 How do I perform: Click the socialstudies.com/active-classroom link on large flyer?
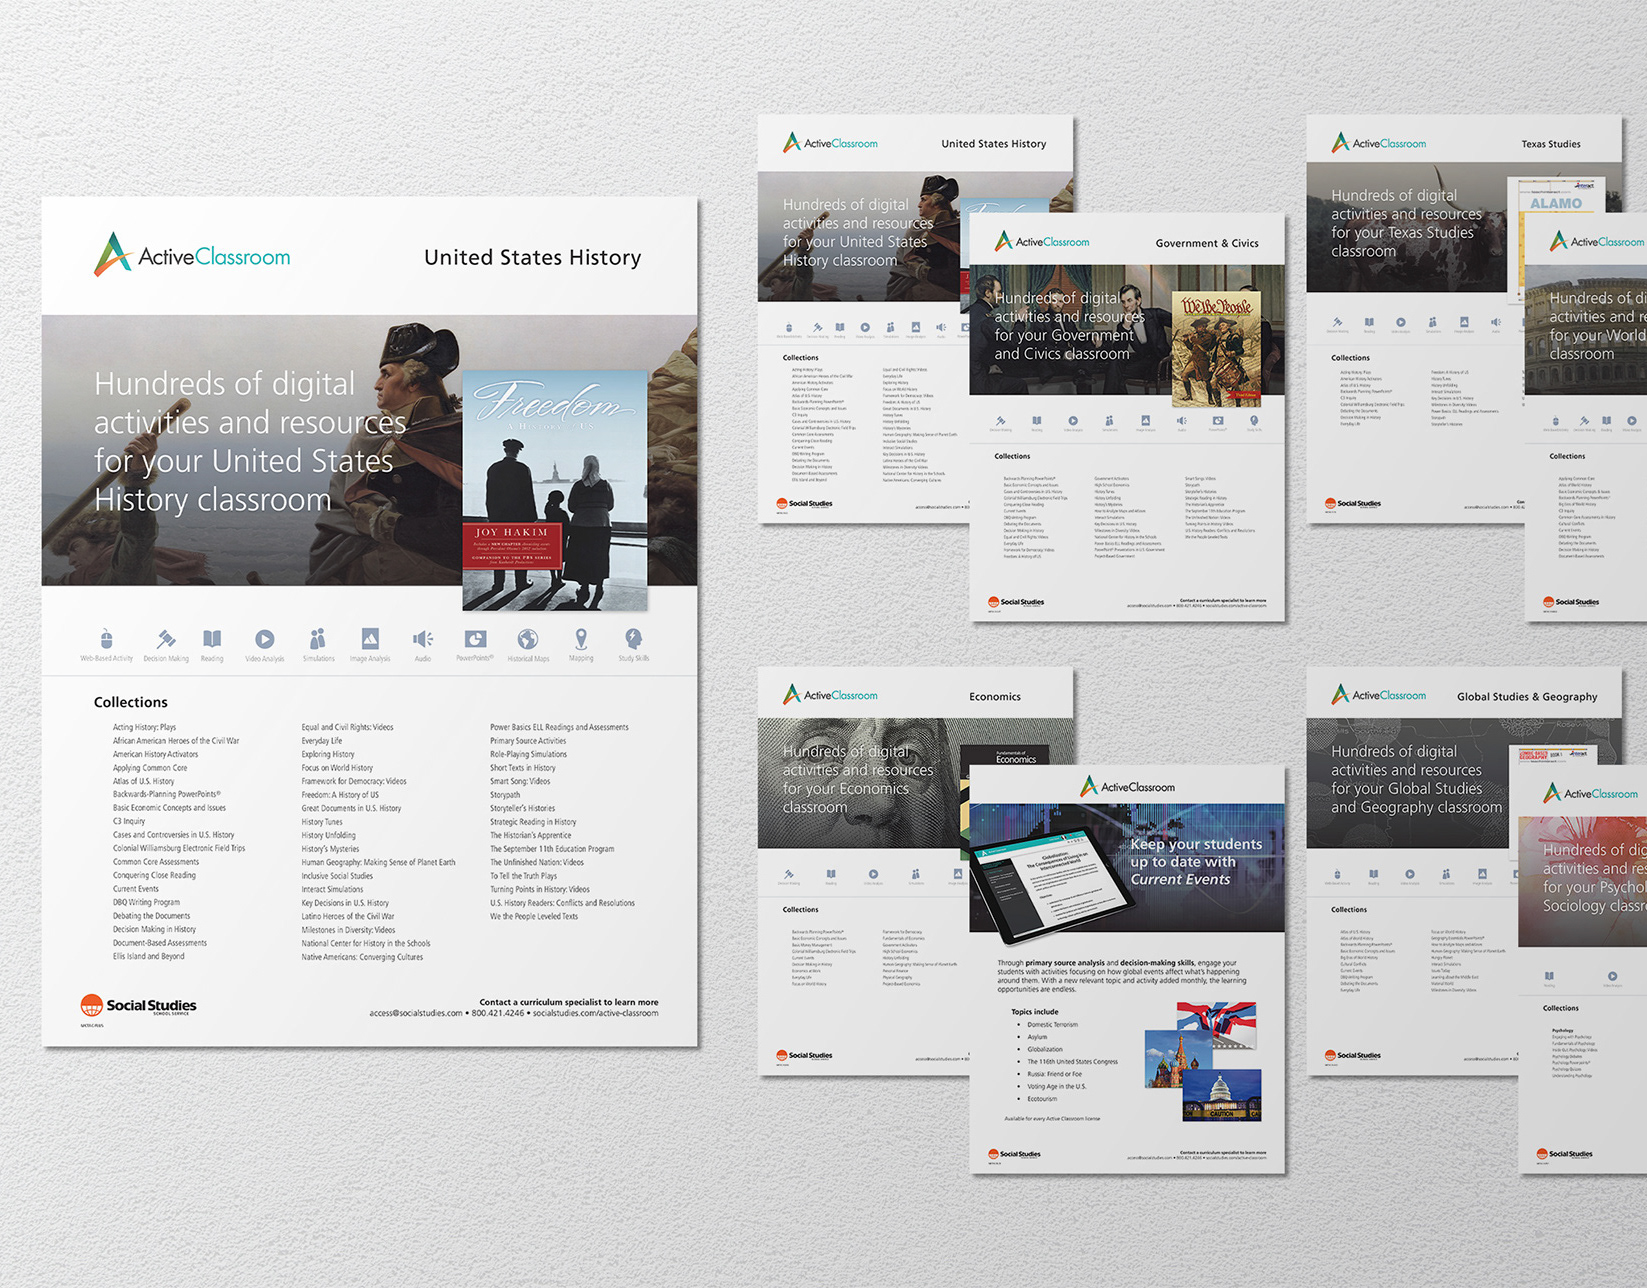[596, 1013]
